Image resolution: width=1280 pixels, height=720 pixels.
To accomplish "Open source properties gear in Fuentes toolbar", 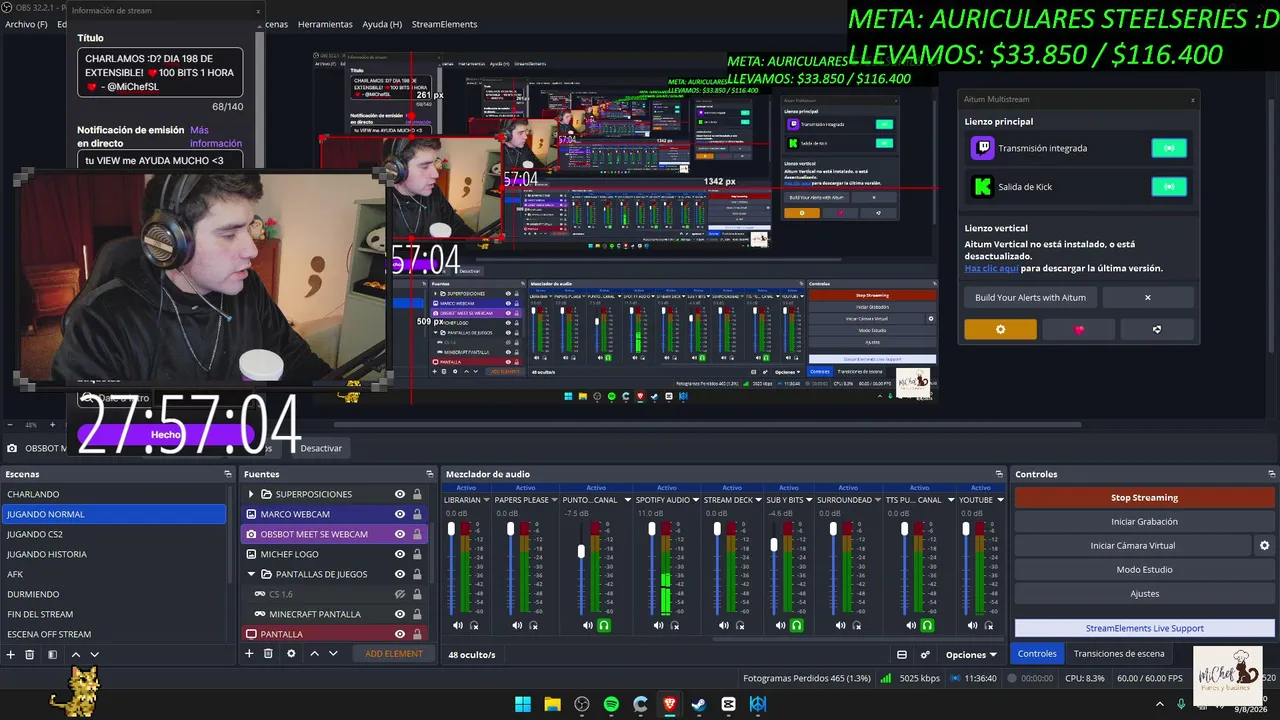I will 291,653.
